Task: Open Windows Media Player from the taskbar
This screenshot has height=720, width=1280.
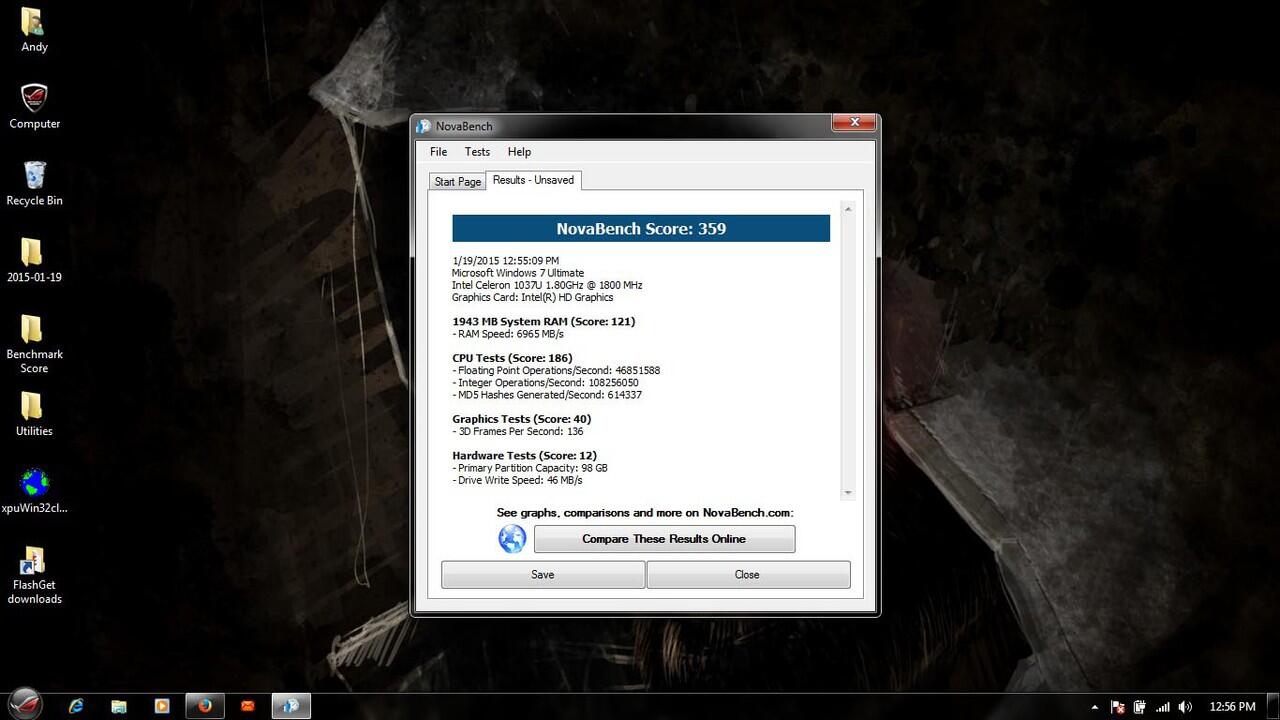Action: (162, 706)
